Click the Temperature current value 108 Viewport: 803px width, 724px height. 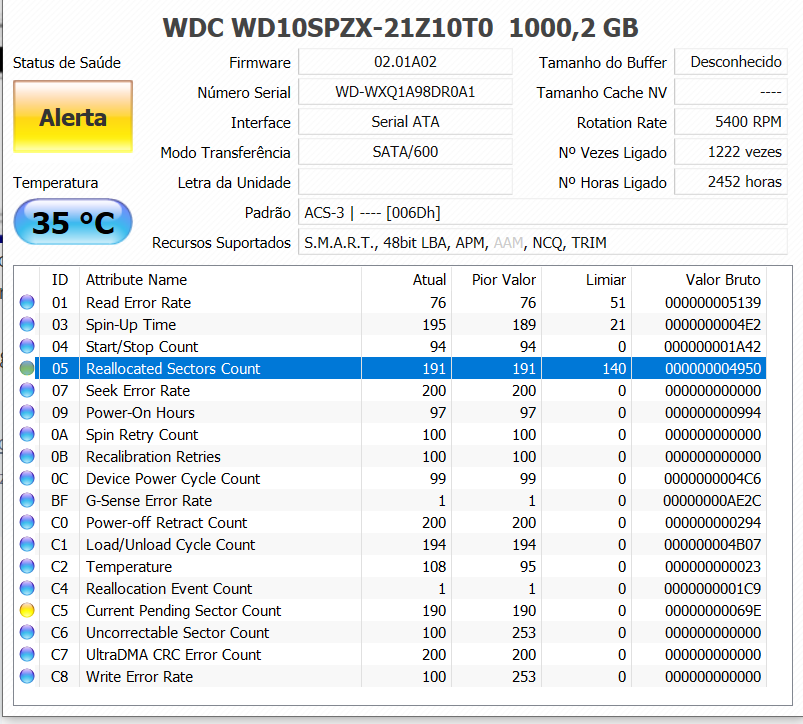click(434, 567)
